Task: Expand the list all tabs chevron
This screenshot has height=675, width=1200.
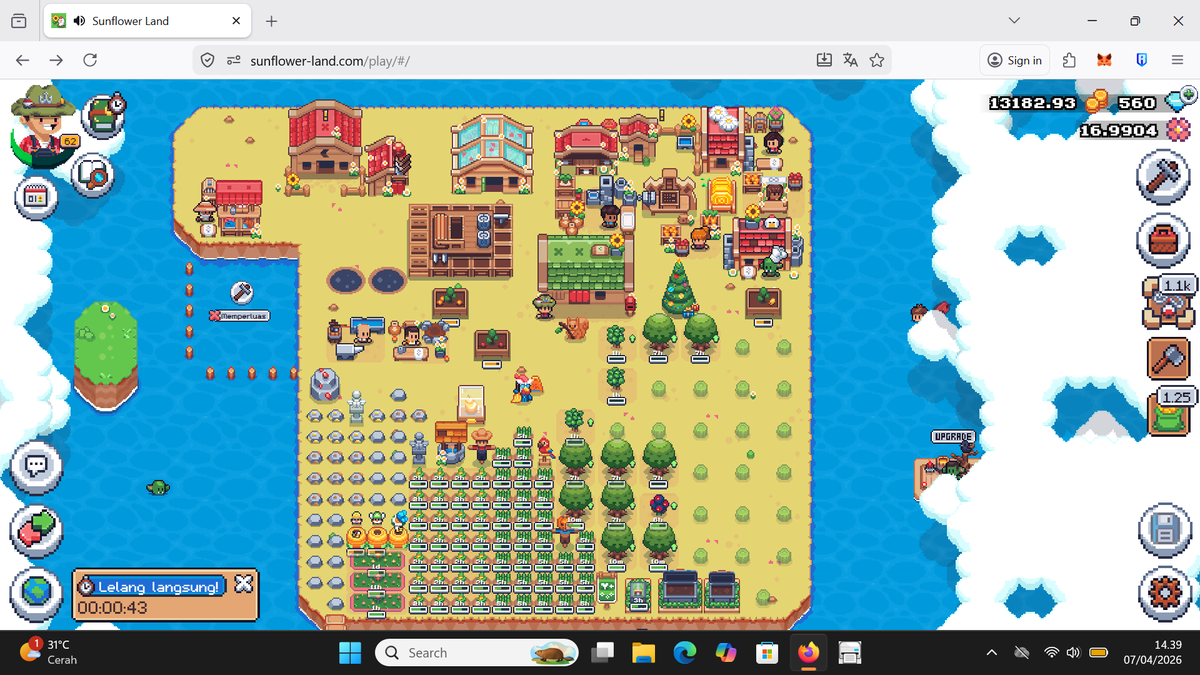Action: coord(1016,21)
